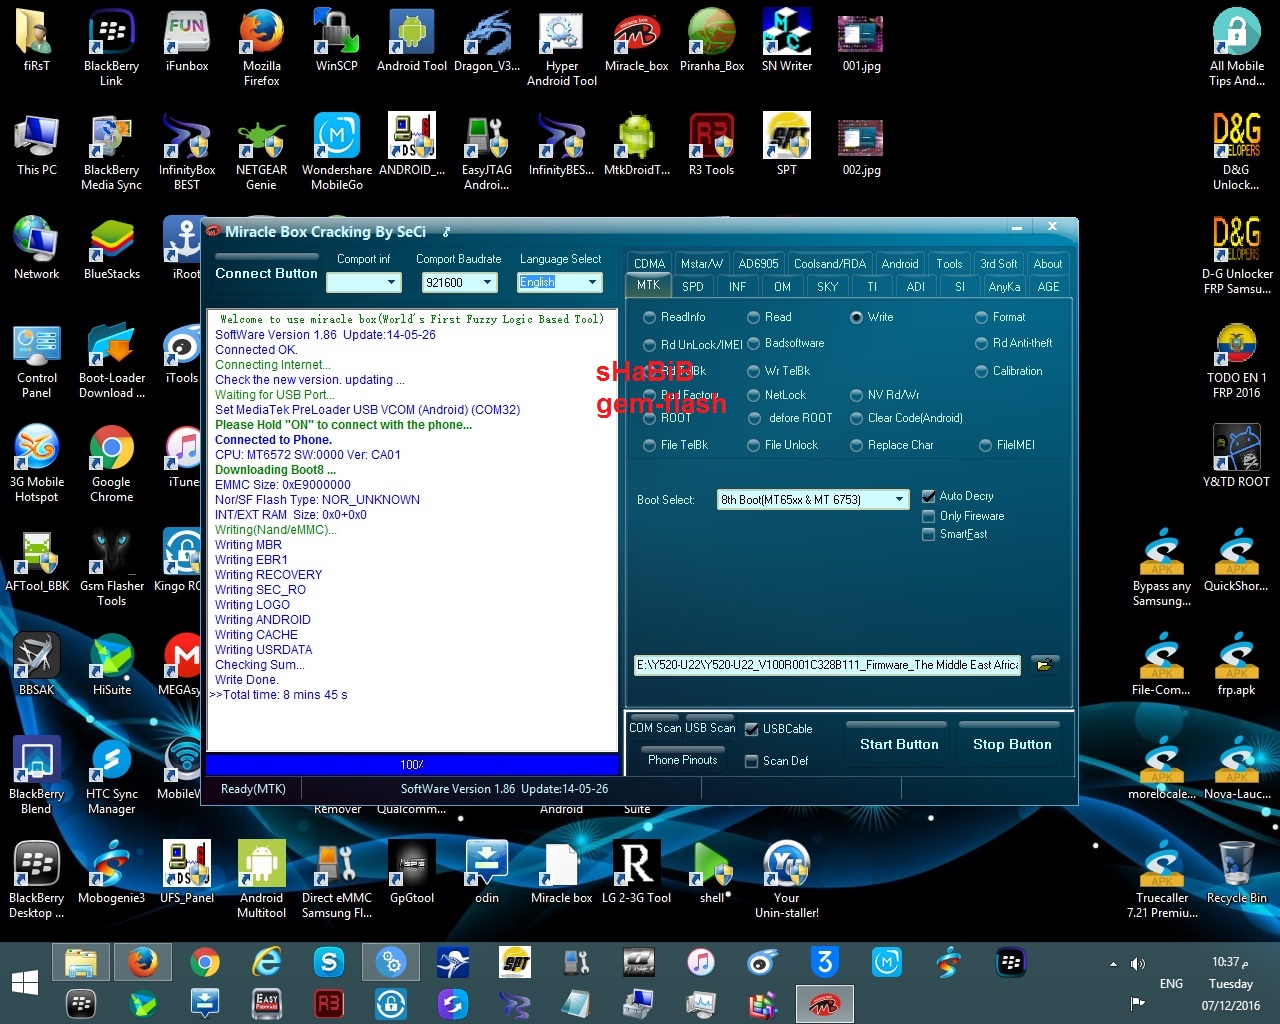Click the Stop Button

click(x=1012, y=744)
